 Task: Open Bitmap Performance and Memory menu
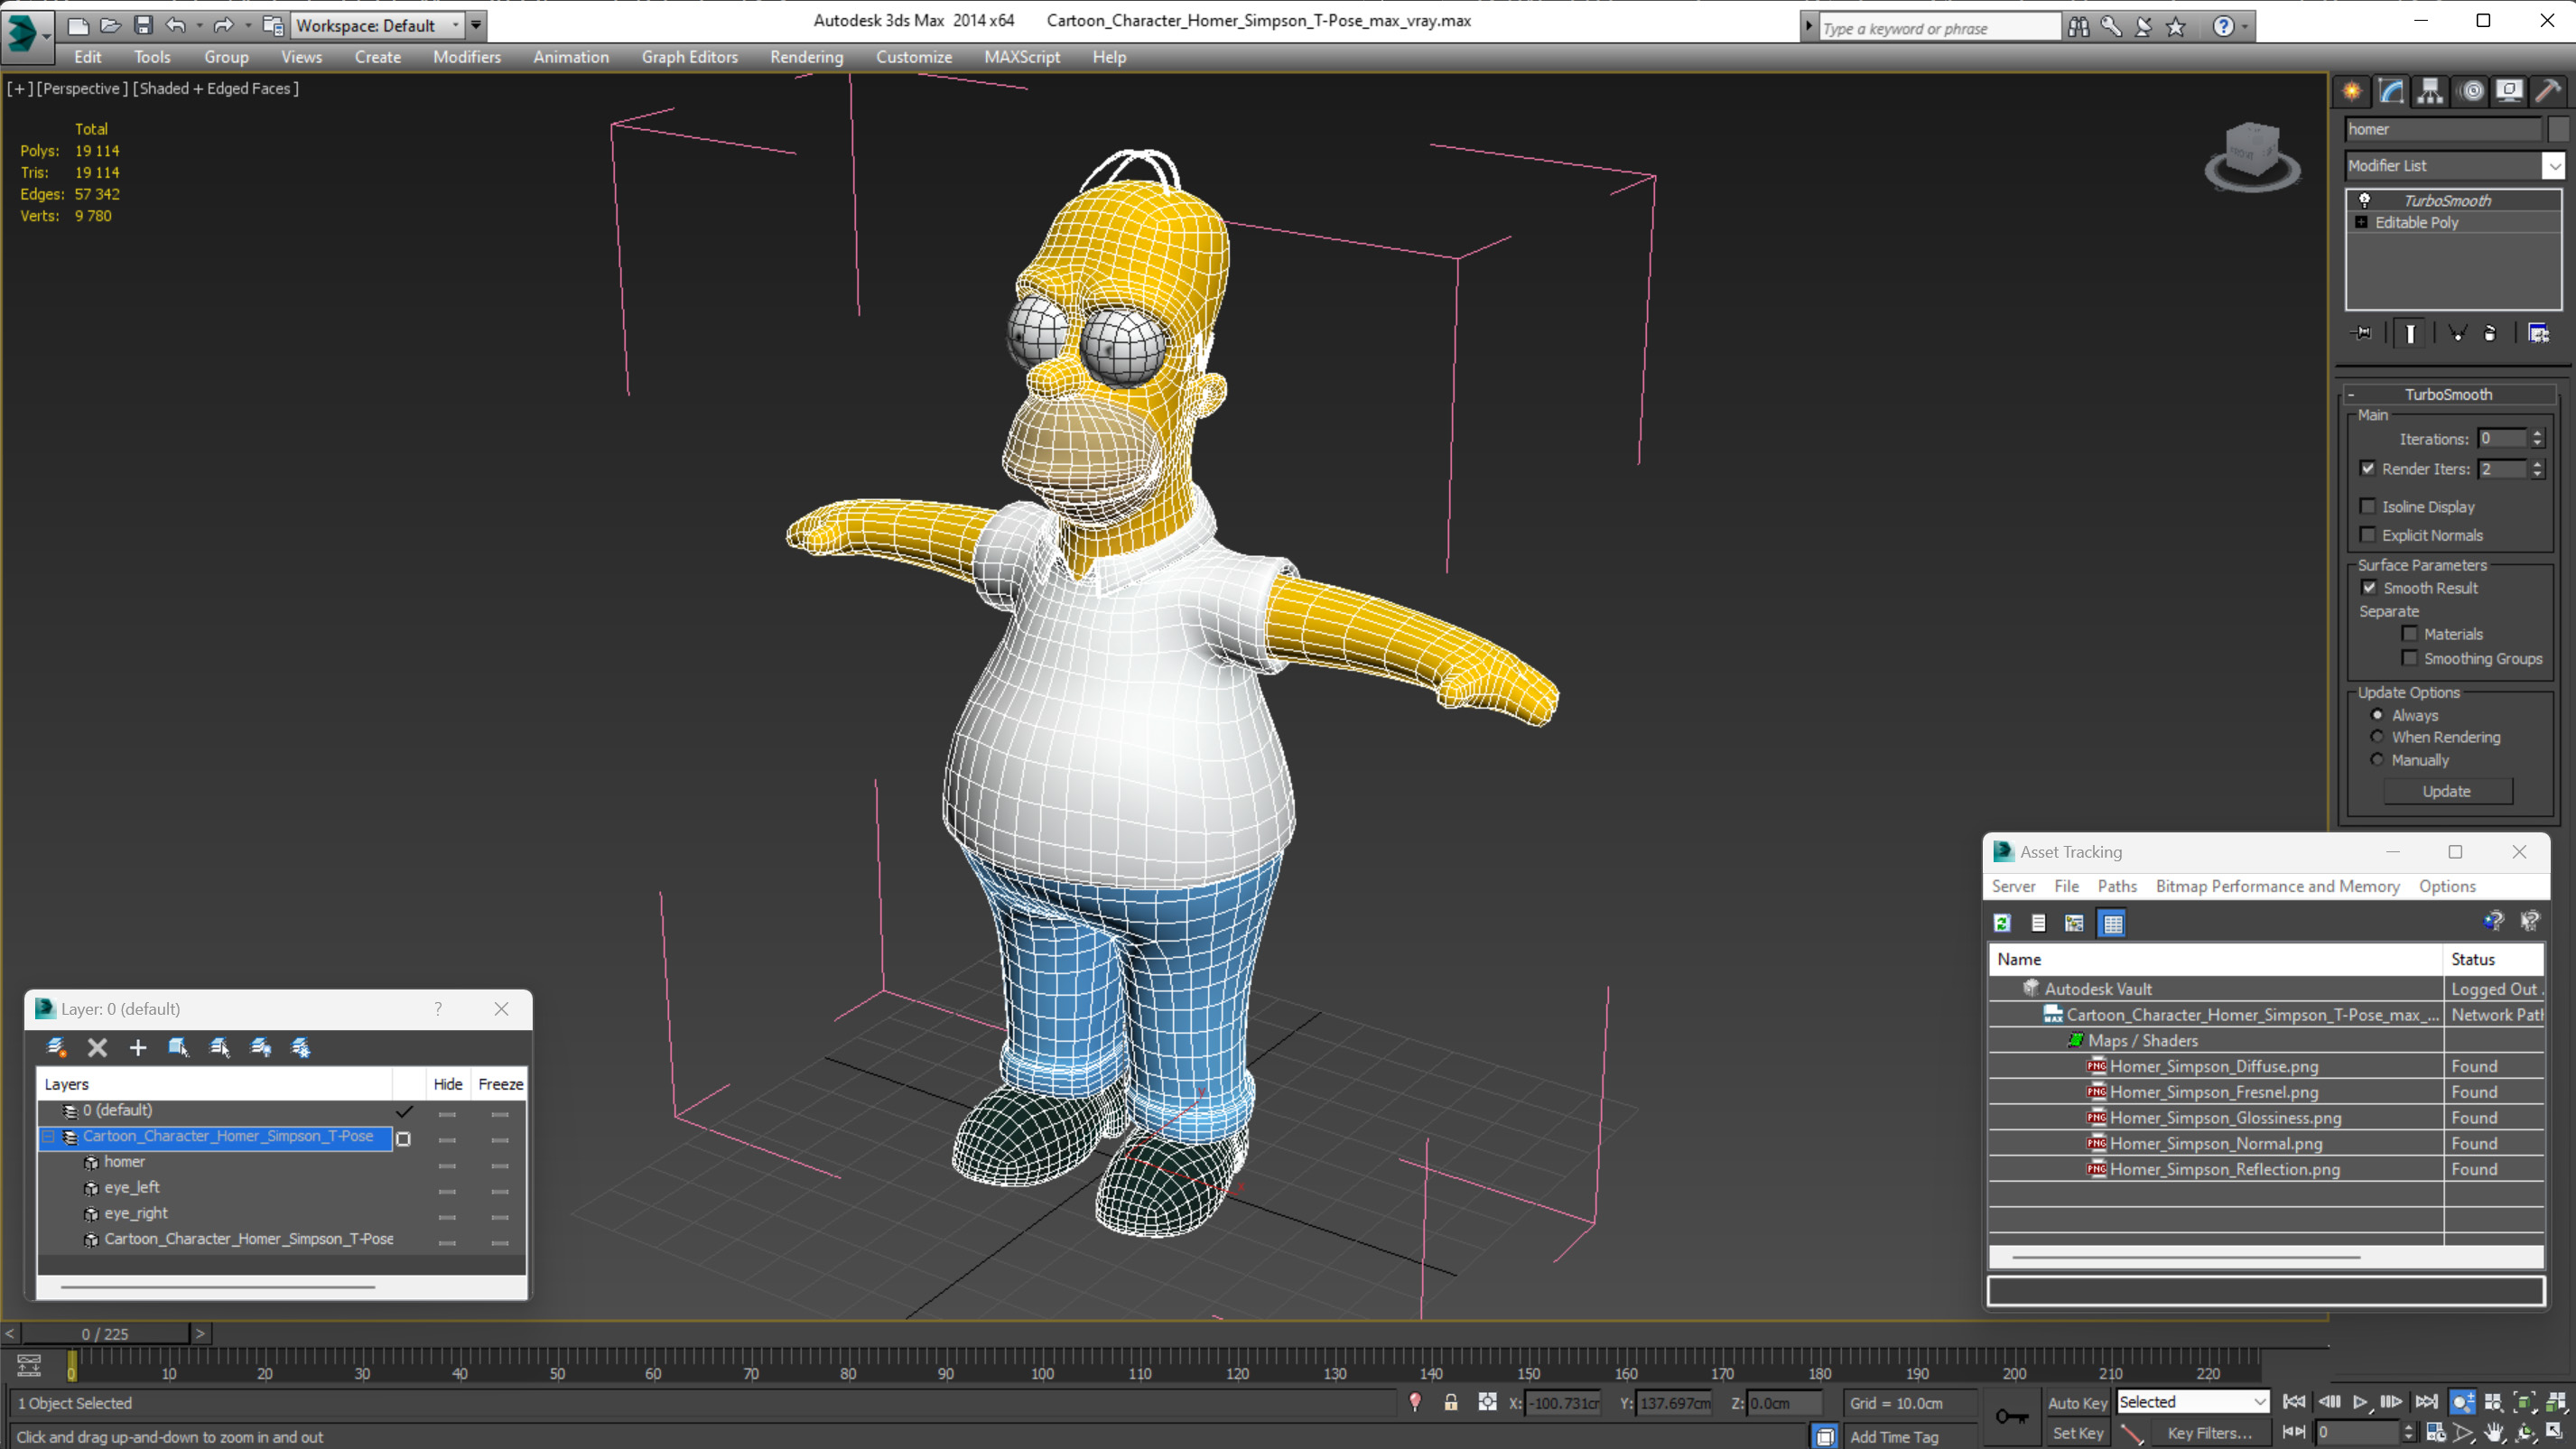tap(2277, 886)
